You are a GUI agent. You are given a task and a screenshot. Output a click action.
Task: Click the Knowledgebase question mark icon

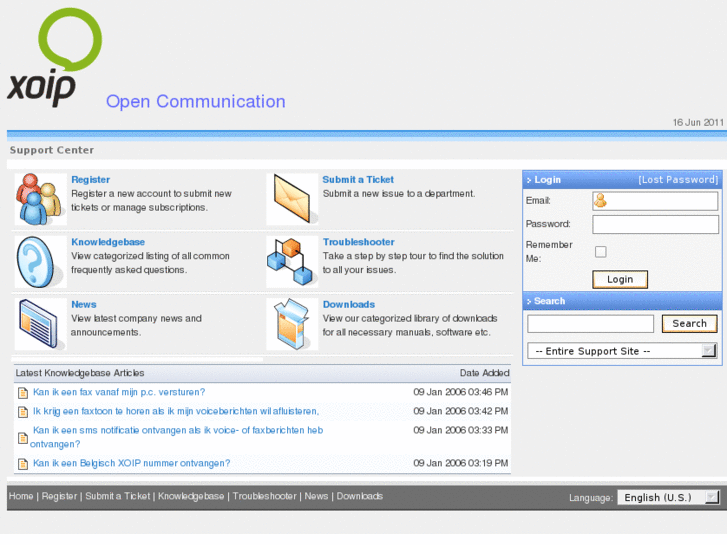[x=40, y=262]
